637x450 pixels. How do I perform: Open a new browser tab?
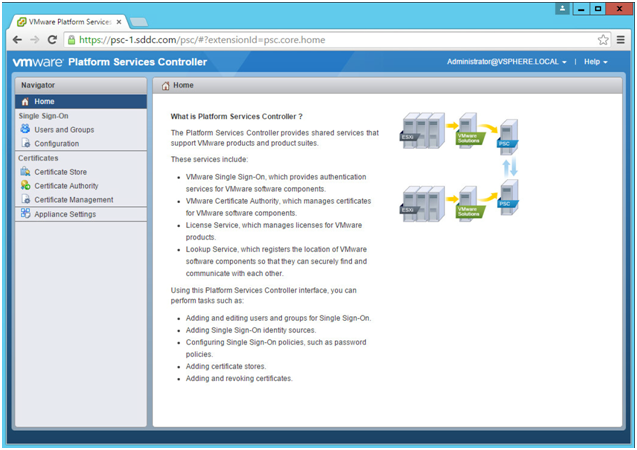(x=139, y=22)
